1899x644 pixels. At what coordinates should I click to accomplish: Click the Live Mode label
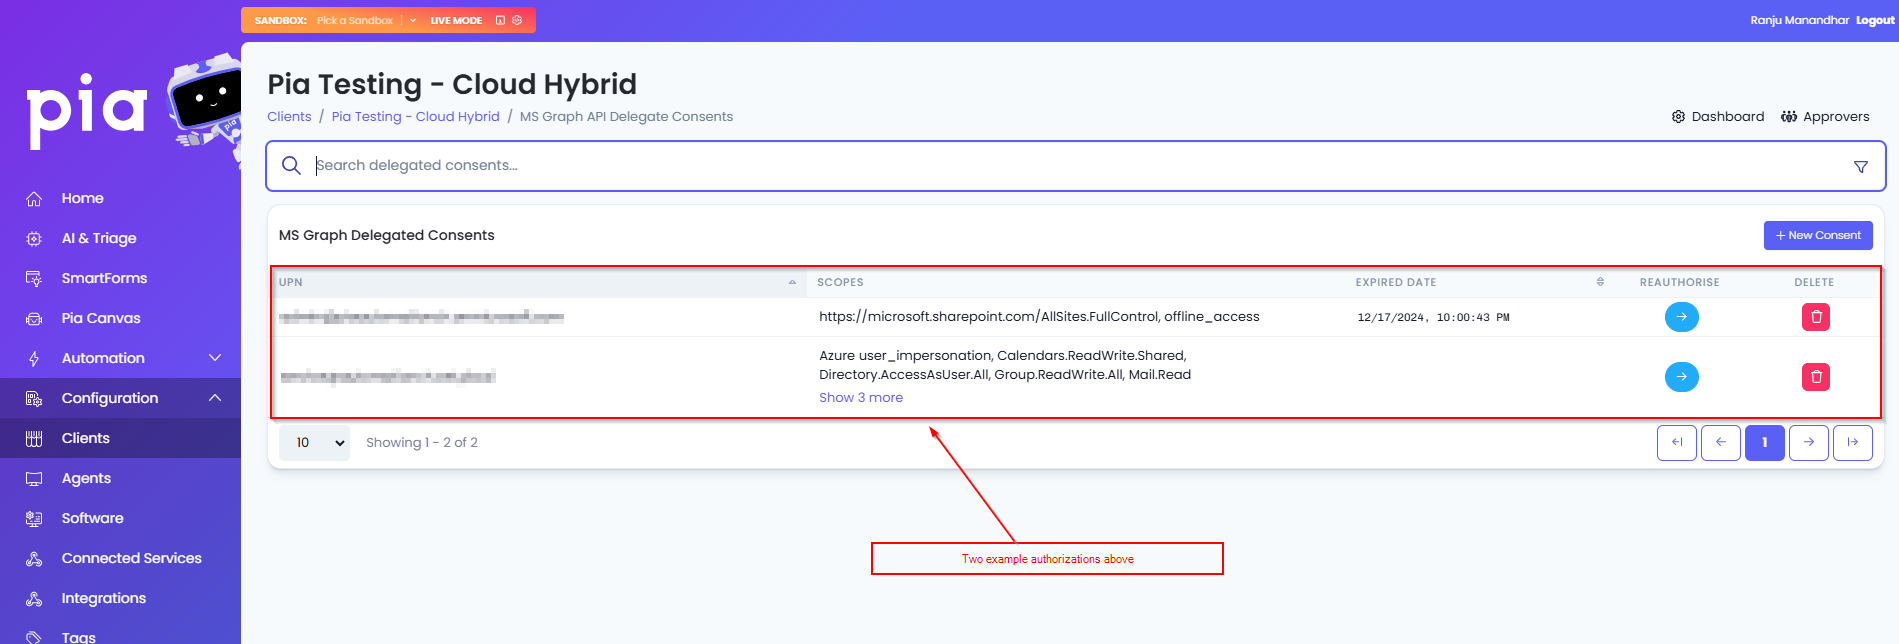(x=456, y=20)
